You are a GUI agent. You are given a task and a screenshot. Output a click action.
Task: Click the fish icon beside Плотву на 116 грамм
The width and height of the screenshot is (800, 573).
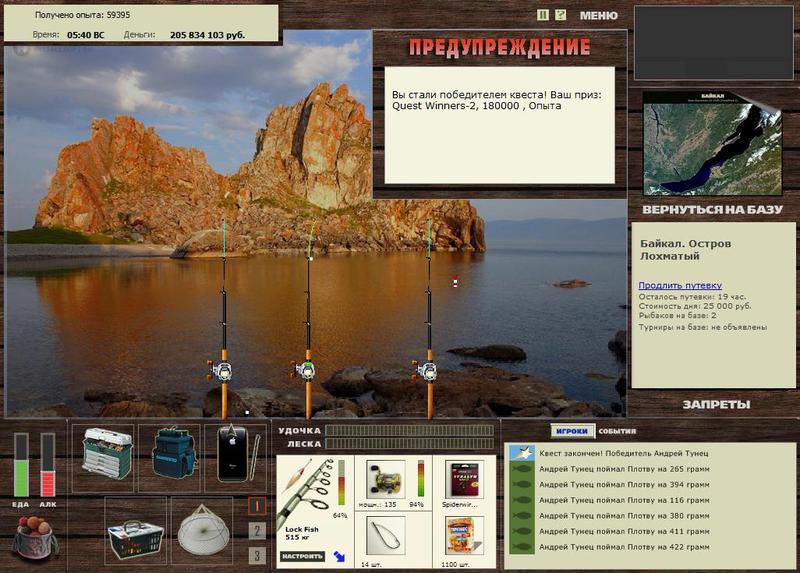522,500
